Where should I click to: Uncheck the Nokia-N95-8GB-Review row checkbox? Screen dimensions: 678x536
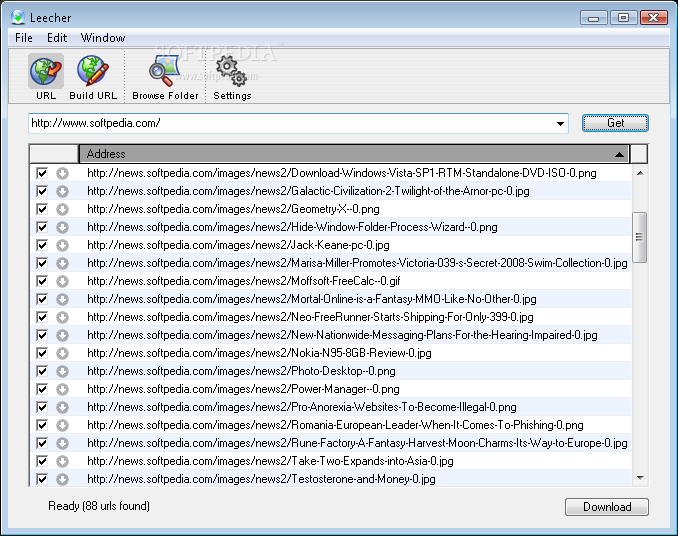pos(42,353)
